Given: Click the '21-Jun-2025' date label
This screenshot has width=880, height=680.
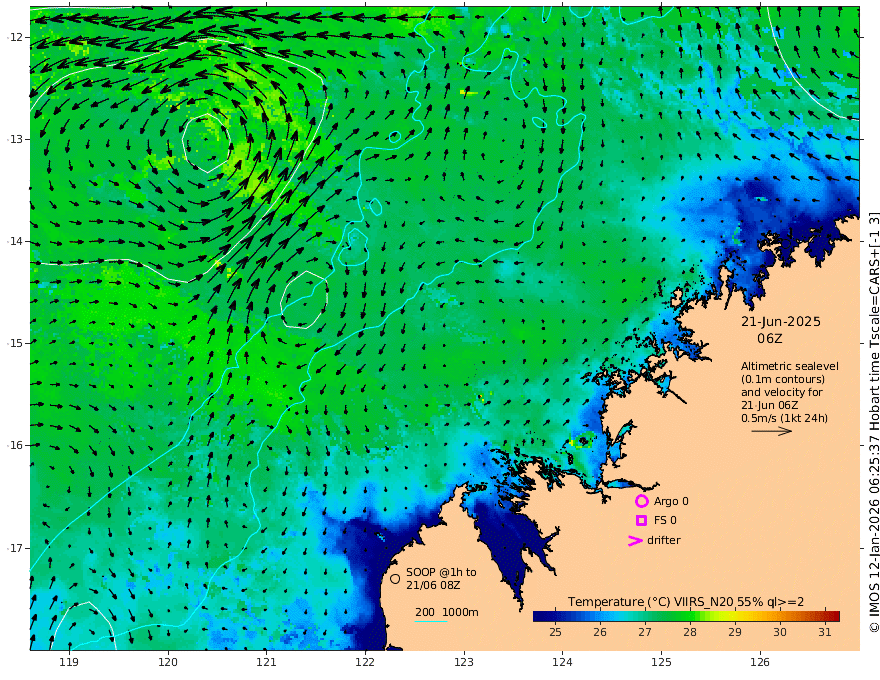Looking at the screenshot, I should 781,322.
